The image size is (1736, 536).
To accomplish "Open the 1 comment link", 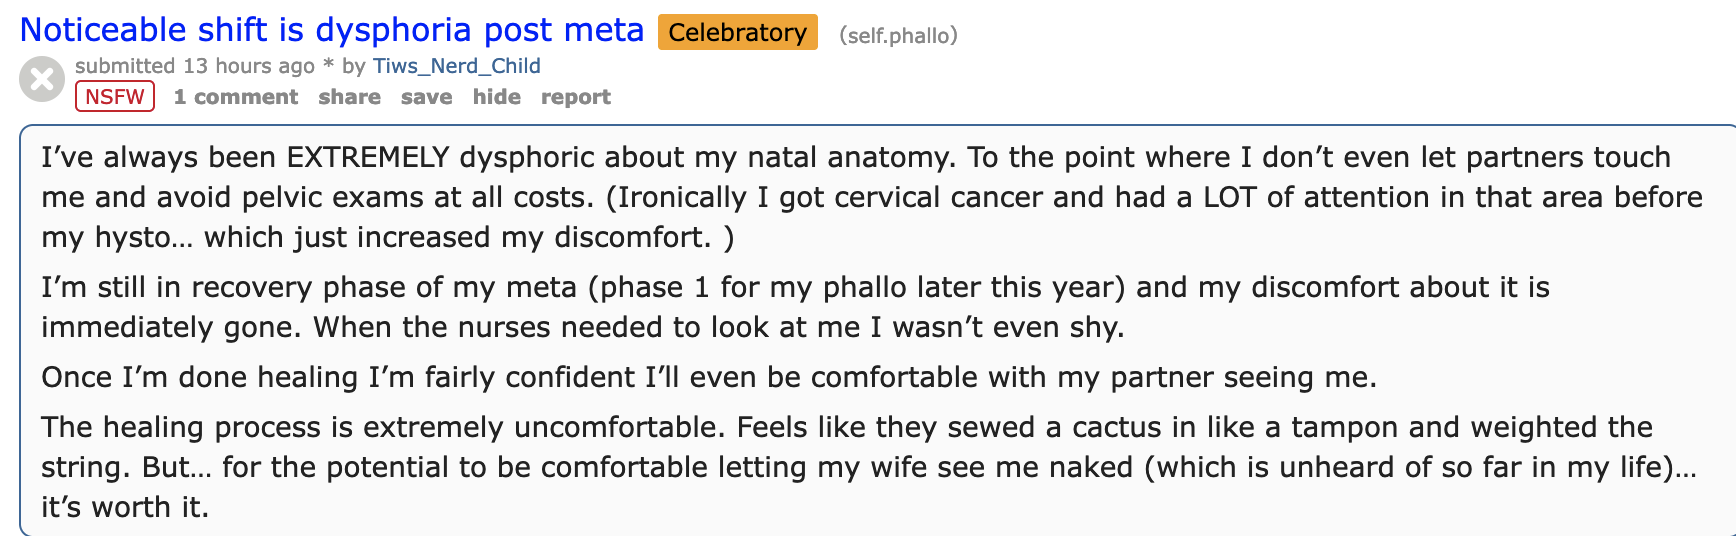I will 236,97.
